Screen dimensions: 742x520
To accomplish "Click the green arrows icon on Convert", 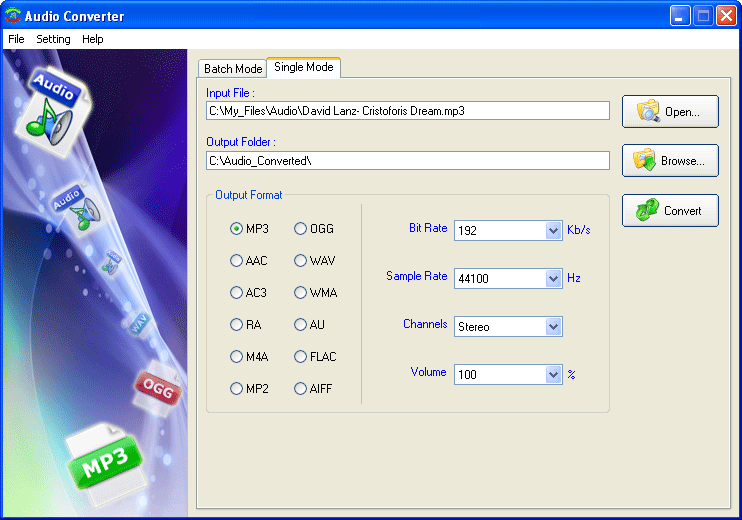I will [x=647, y=210].
